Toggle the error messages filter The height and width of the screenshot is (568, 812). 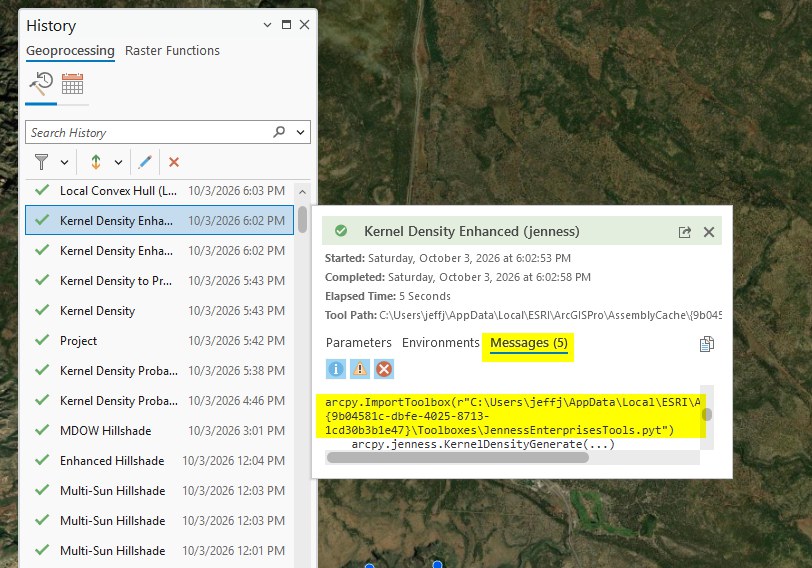384,369
